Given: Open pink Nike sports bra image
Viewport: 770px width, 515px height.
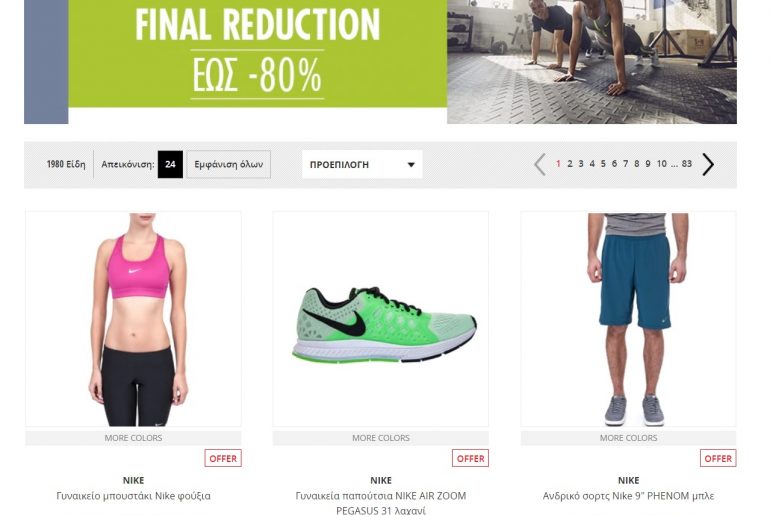Looking at the screenshot, I should pos(133,319).
